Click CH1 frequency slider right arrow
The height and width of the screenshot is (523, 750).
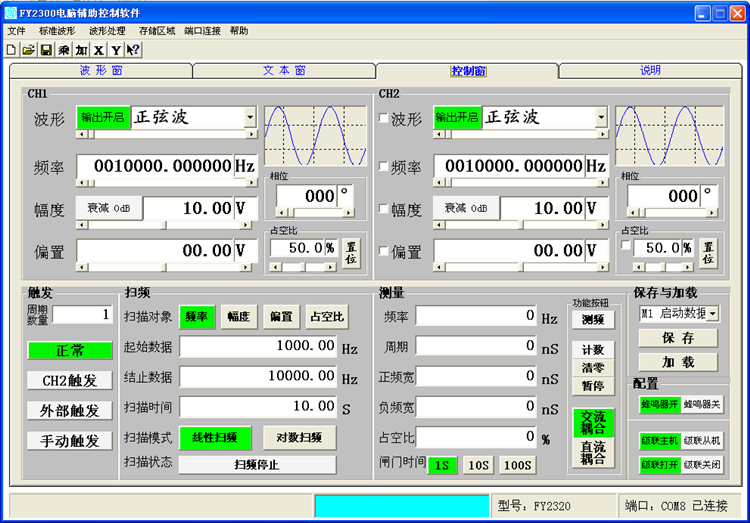(x=252, y=182)
